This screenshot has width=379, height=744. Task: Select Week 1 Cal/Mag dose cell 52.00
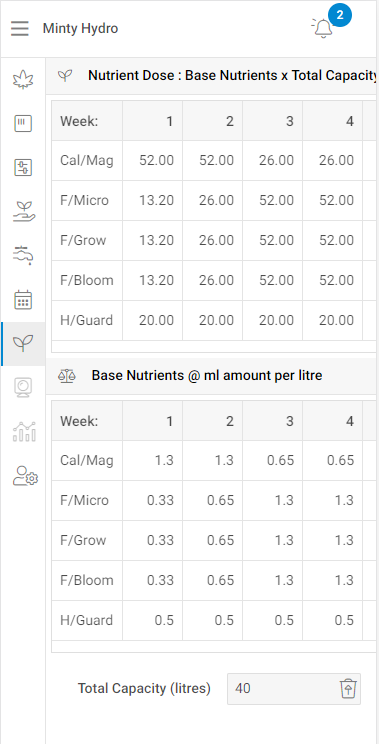(x=152, y=160)
